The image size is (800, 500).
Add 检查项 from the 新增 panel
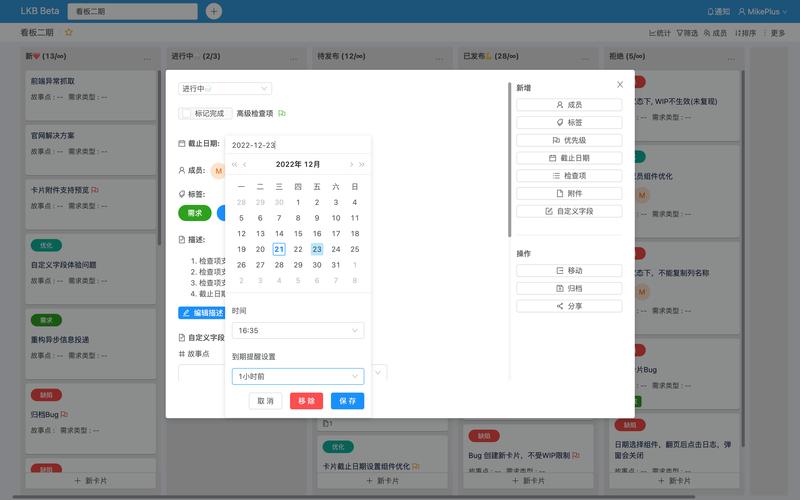[x=569, y=176]
